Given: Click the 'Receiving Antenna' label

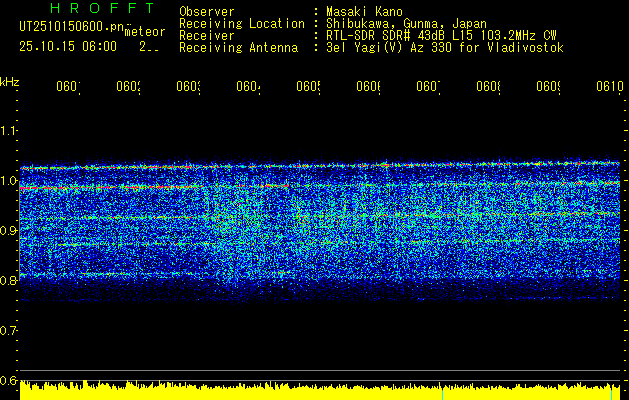Looking at the screenshot, I should 239,48.
